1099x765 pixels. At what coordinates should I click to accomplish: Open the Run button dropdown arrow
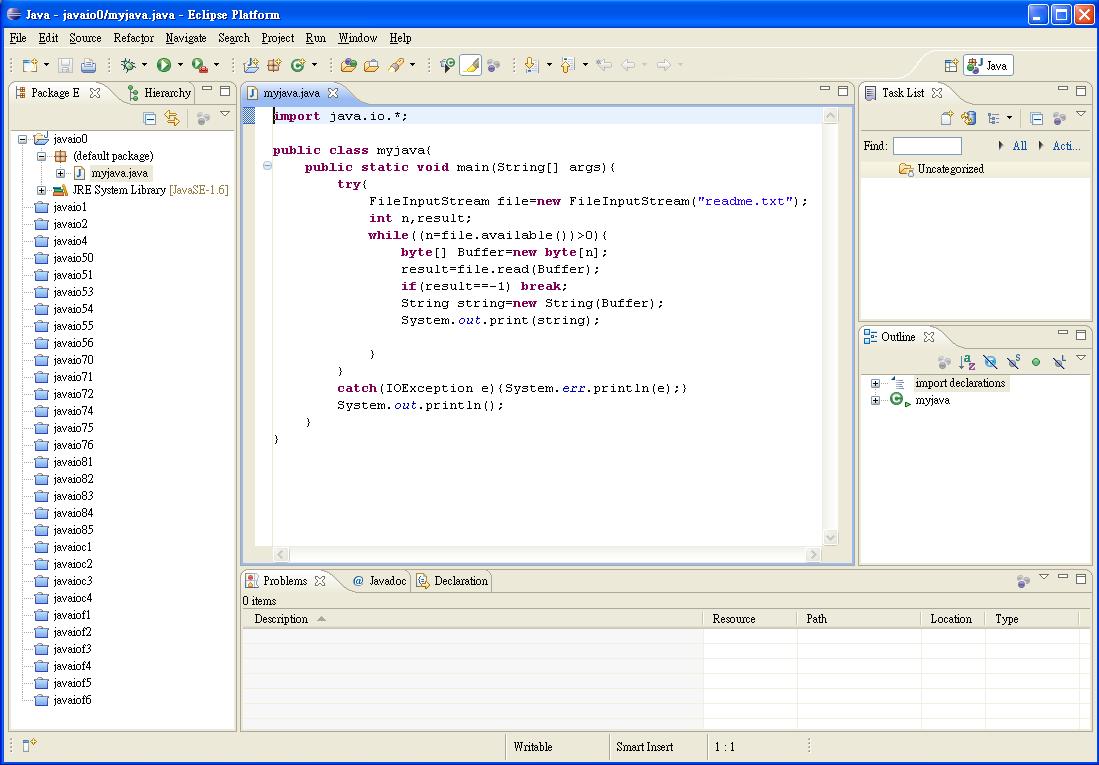pyautogui.click(x=179, y=65)
